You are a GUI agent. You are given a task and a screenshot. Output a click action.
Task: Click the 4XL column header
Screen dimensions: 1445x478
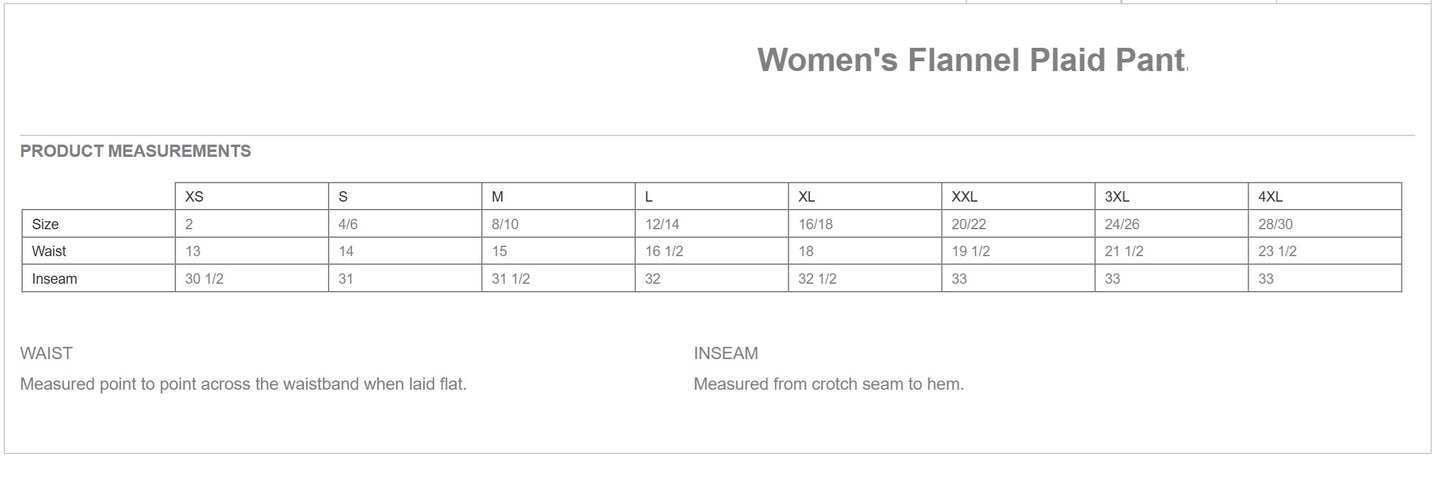point(1270,197)
